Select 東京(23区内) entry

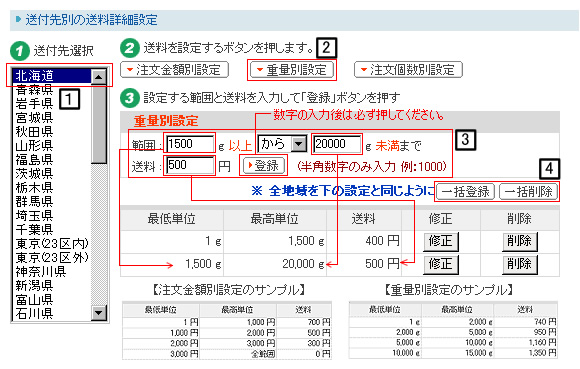tap(52, 244)
